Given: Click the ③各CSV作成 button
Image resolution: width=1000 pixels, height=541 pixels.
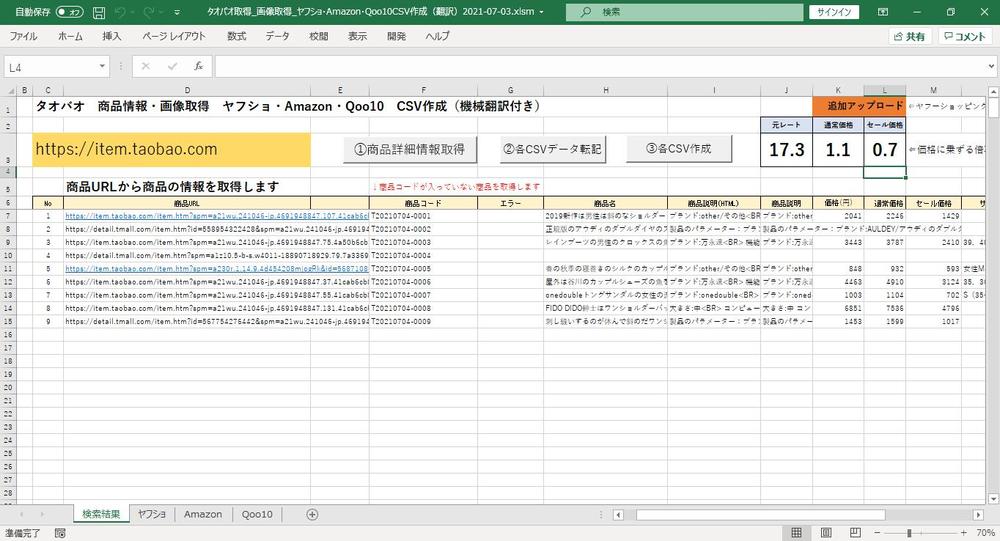Looking at the screenshot, I should (679, 149).
